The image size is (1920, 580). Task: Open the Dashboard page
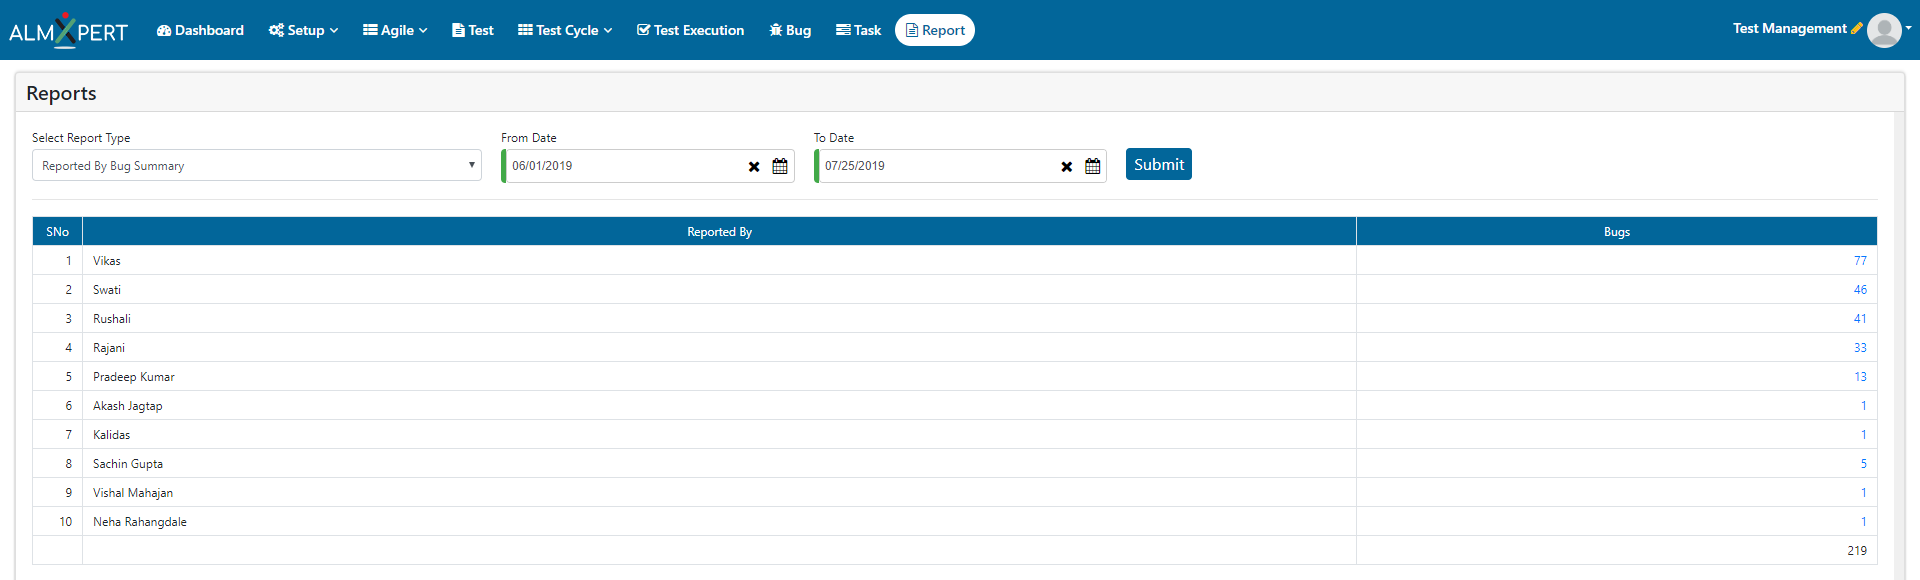pyautogui.click(x=200, y=30)
